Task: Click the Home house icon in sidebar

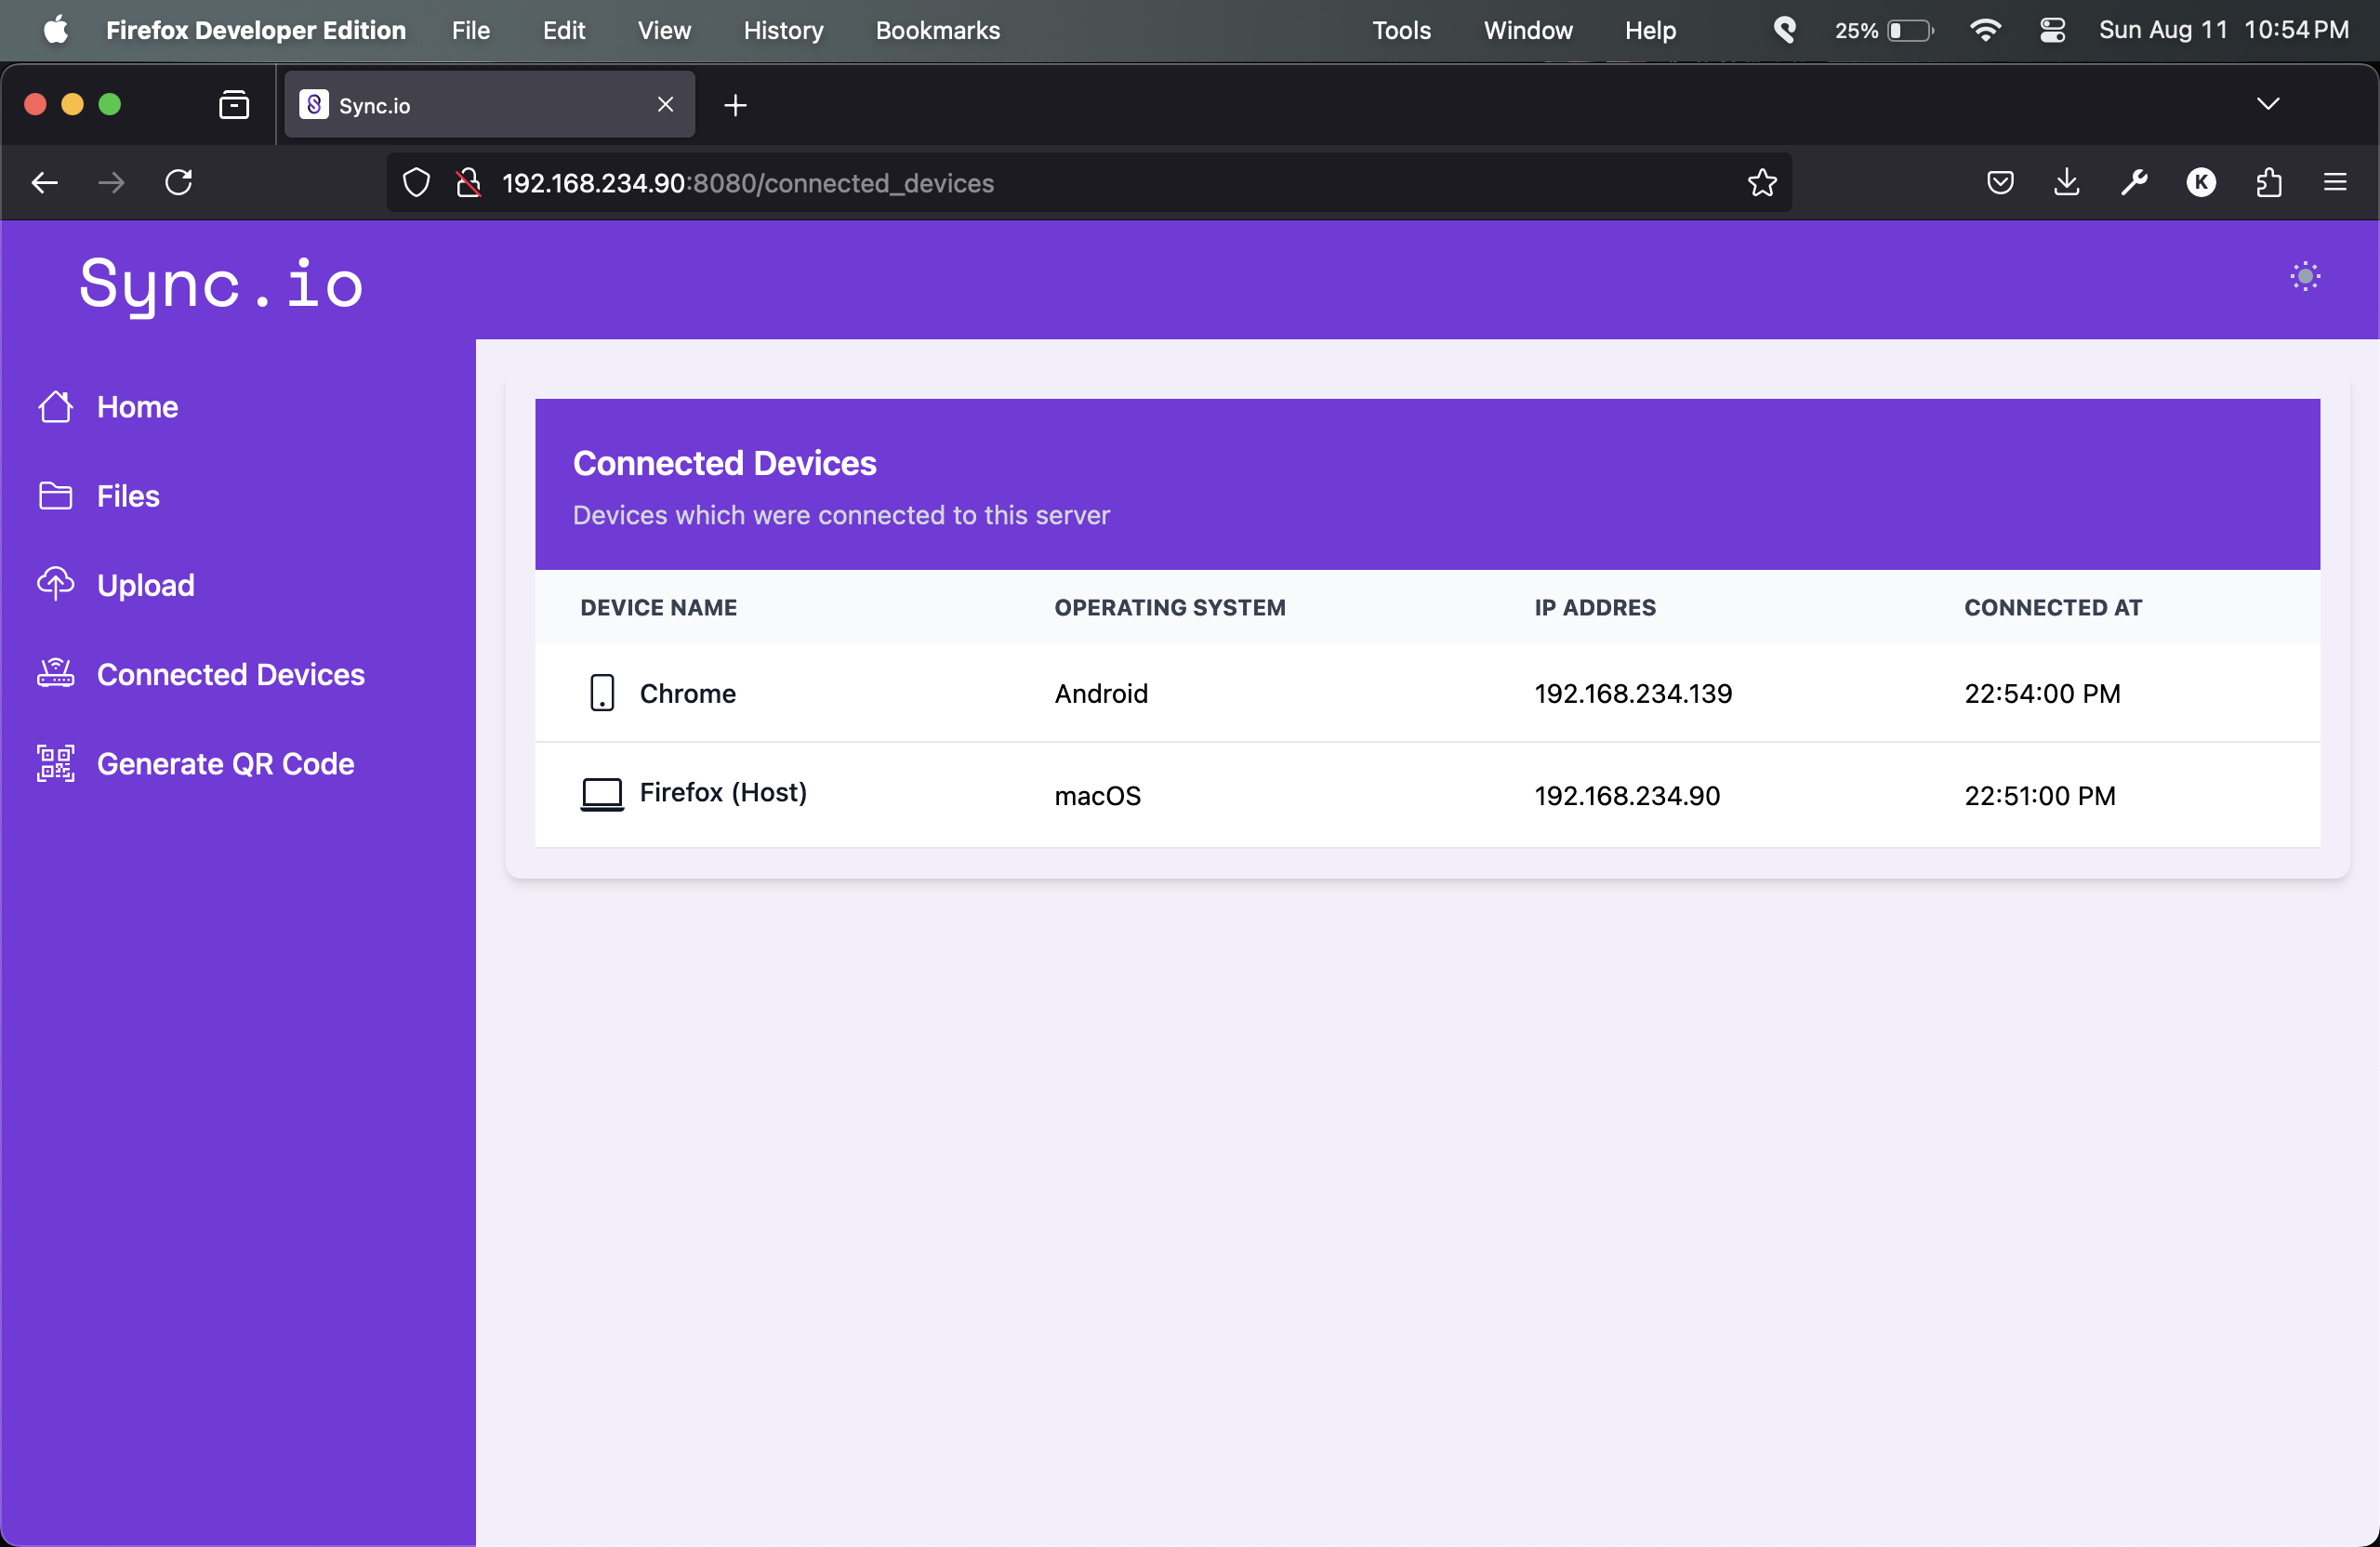Action: click(56, 407)
